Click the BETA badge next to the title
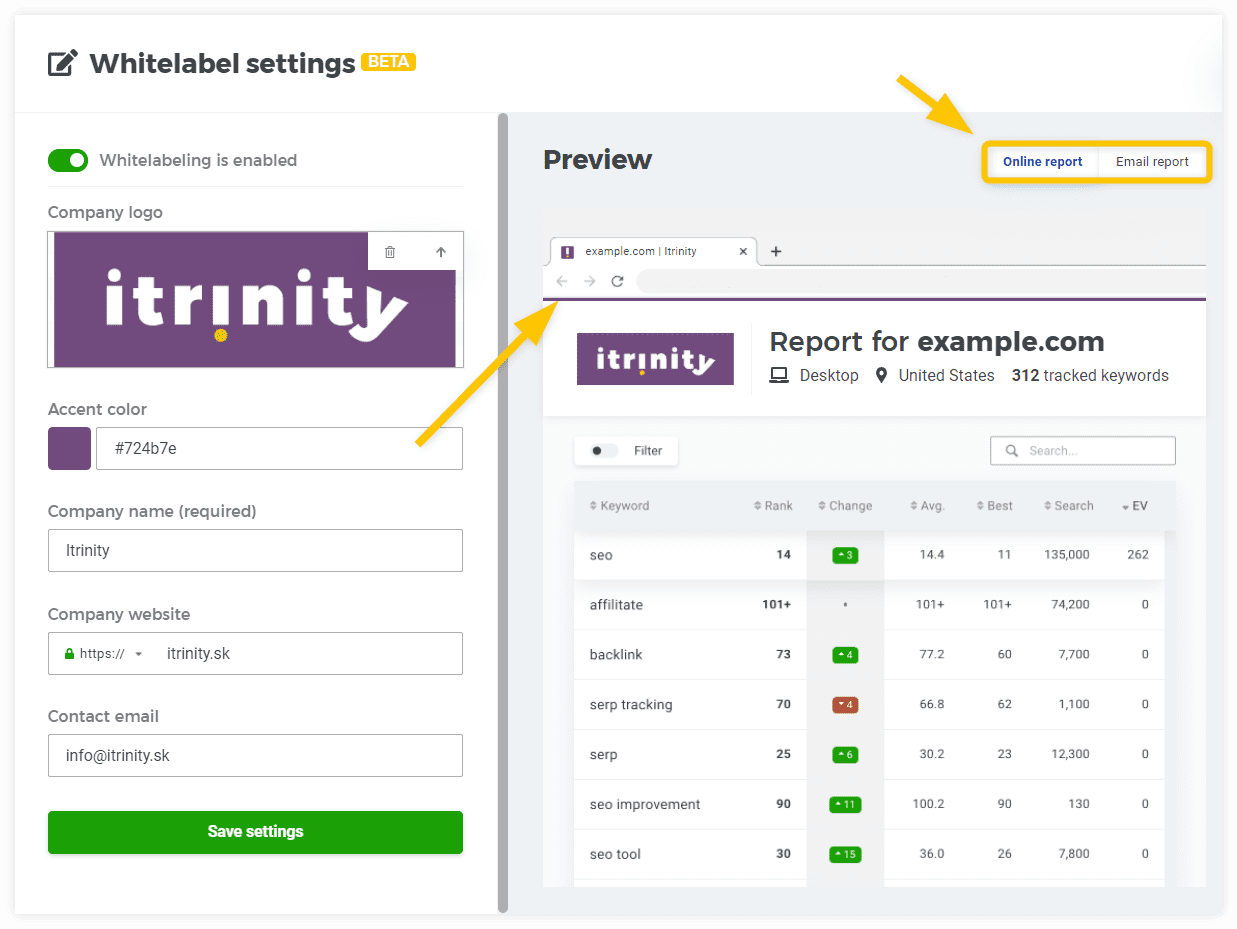The image size is (1237, 929). click(388, 61)
